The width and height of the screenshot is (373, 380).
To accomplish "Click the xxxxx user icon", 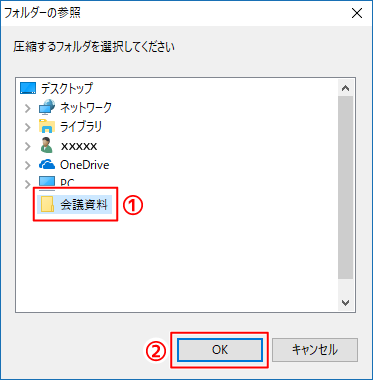I will (46, 146).
